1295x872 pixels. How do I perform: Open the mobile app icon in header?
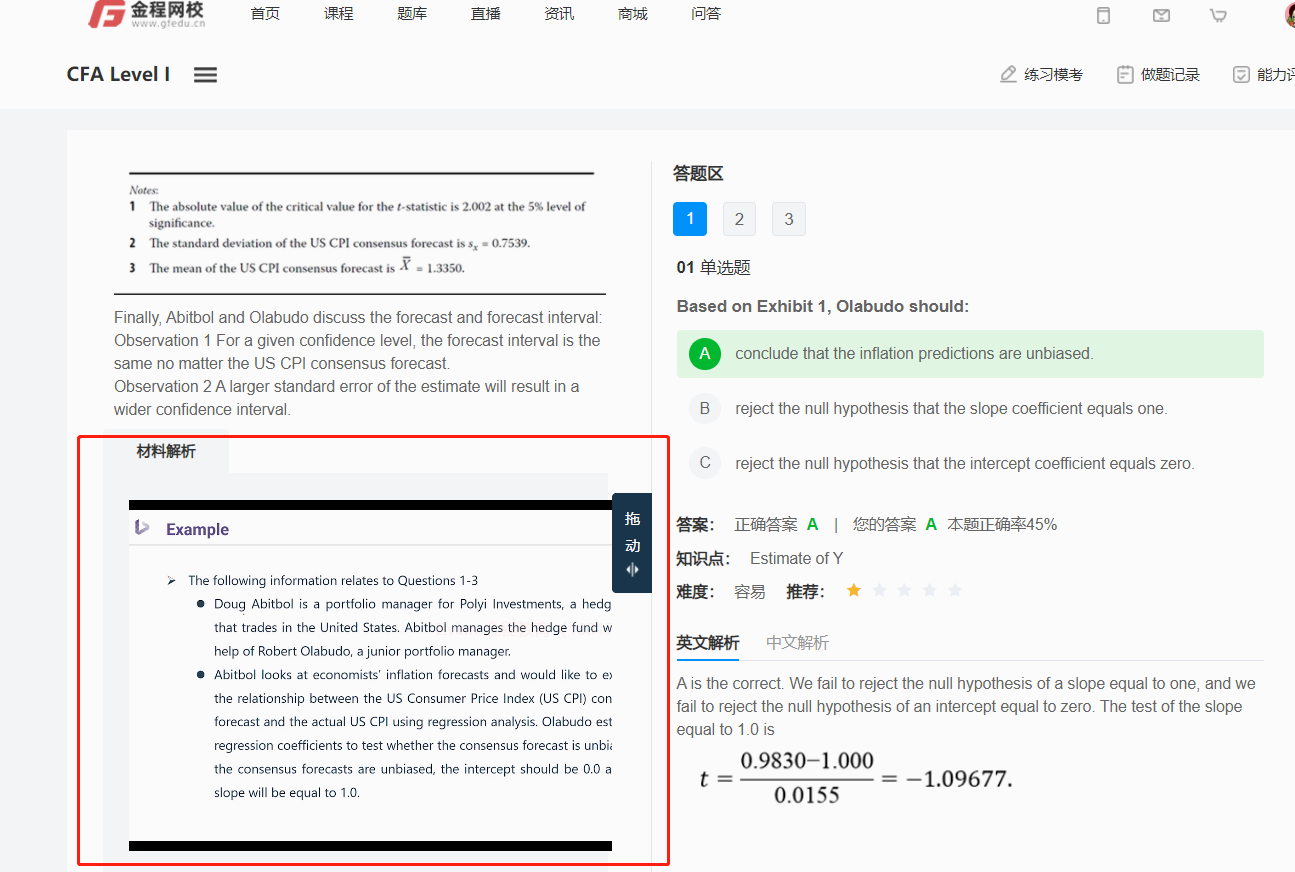1103,15
